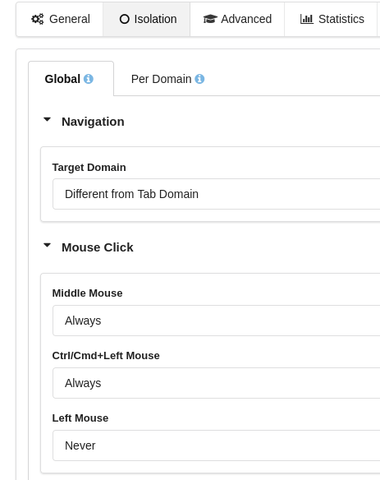Click the info icon next to Per Domain
The image size is (380, 480).
click(x=199, y=79)
